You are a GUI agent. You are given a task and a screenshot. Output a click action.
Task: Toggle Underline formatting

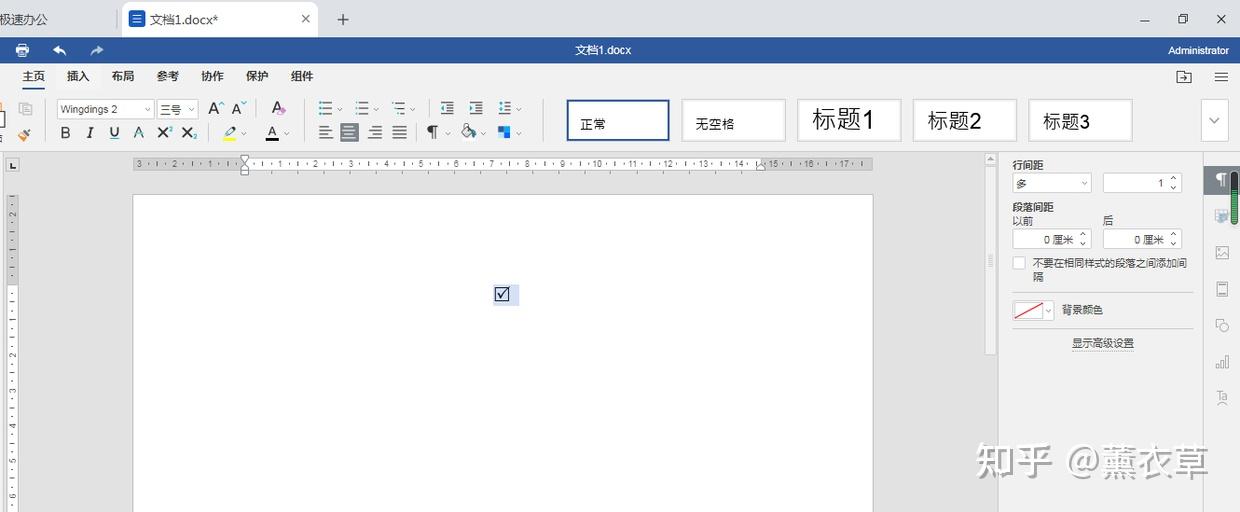[x=114, y=133]
